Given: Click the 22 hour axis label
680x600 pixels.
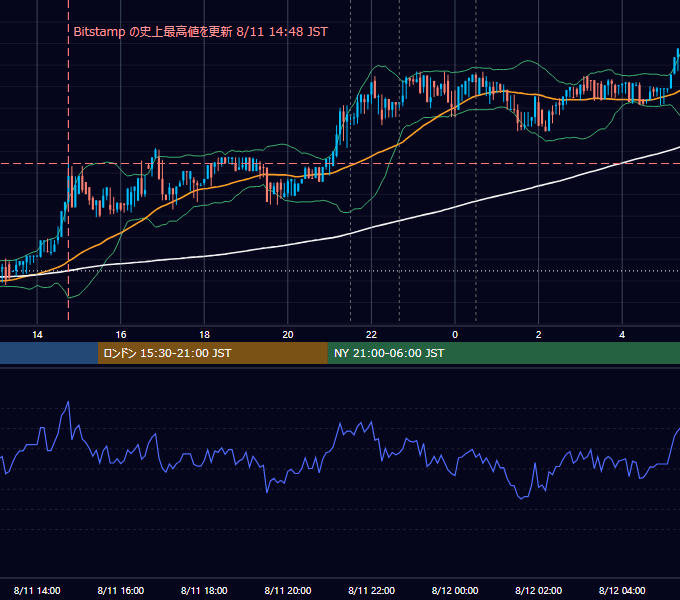Looking at the screenshot, I should click(x=371, y=335).
